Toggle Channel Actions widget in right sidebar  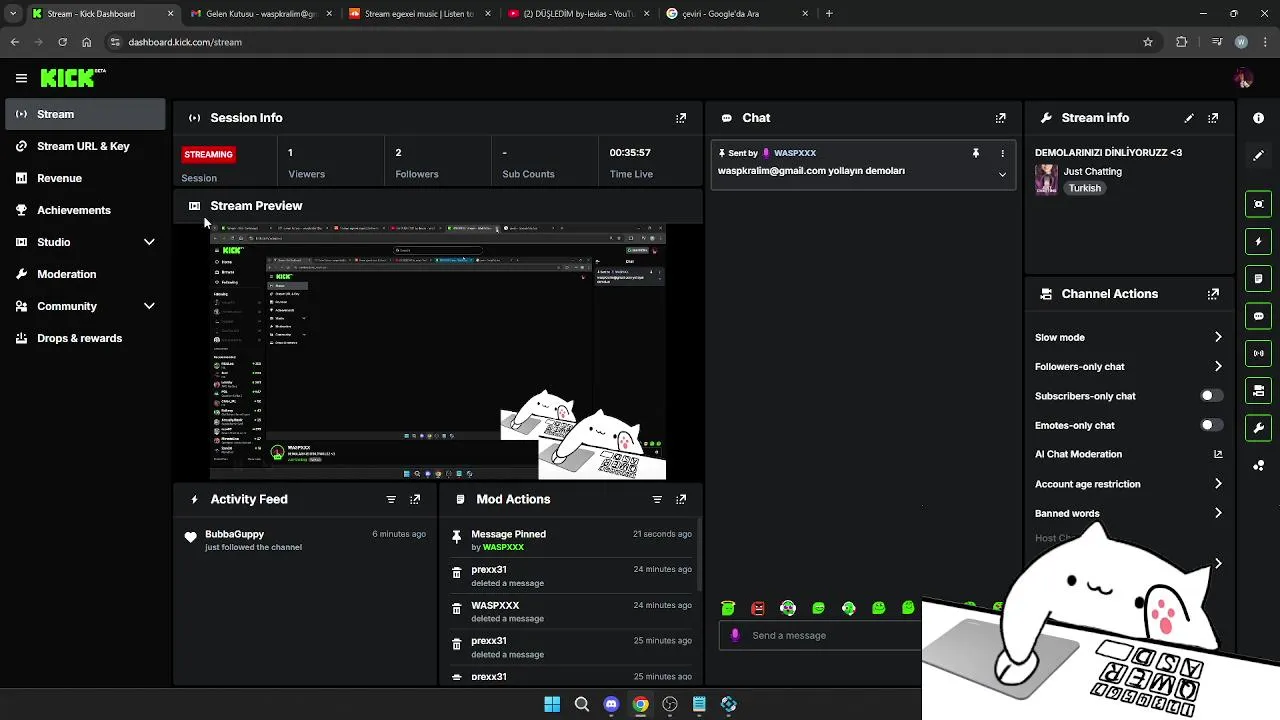[1258, 390]
